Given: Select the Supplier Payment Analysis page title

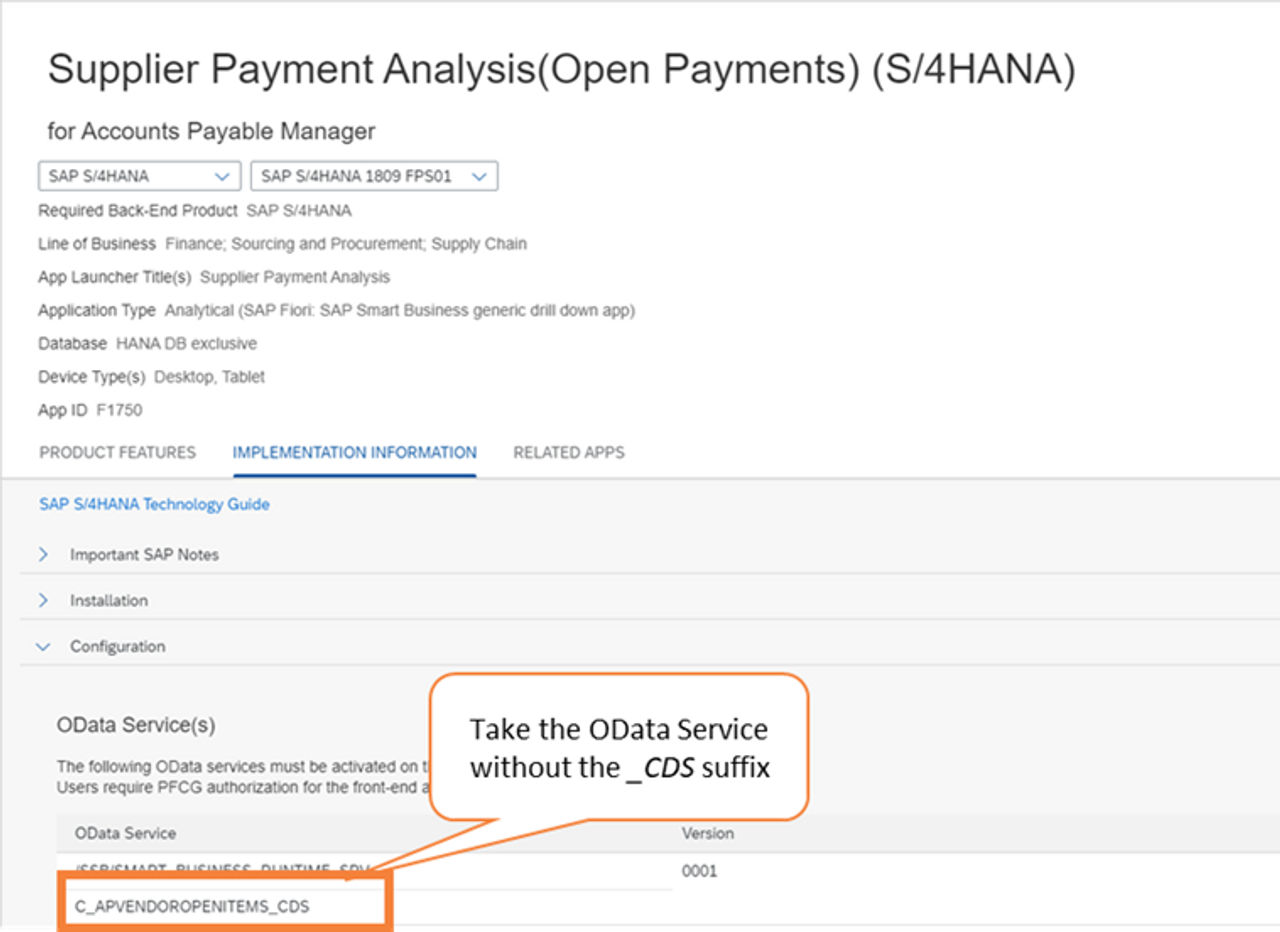Looking at the screenshot, I should pos(561,72).
